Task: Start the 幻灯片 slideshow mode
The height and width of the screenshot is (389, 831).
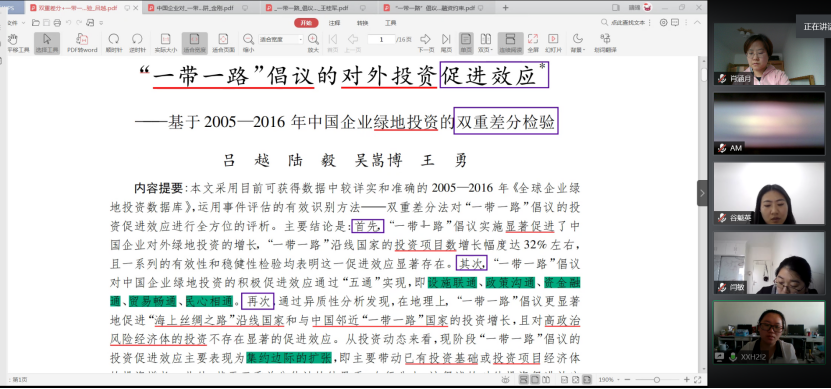Action: (553, 42)
